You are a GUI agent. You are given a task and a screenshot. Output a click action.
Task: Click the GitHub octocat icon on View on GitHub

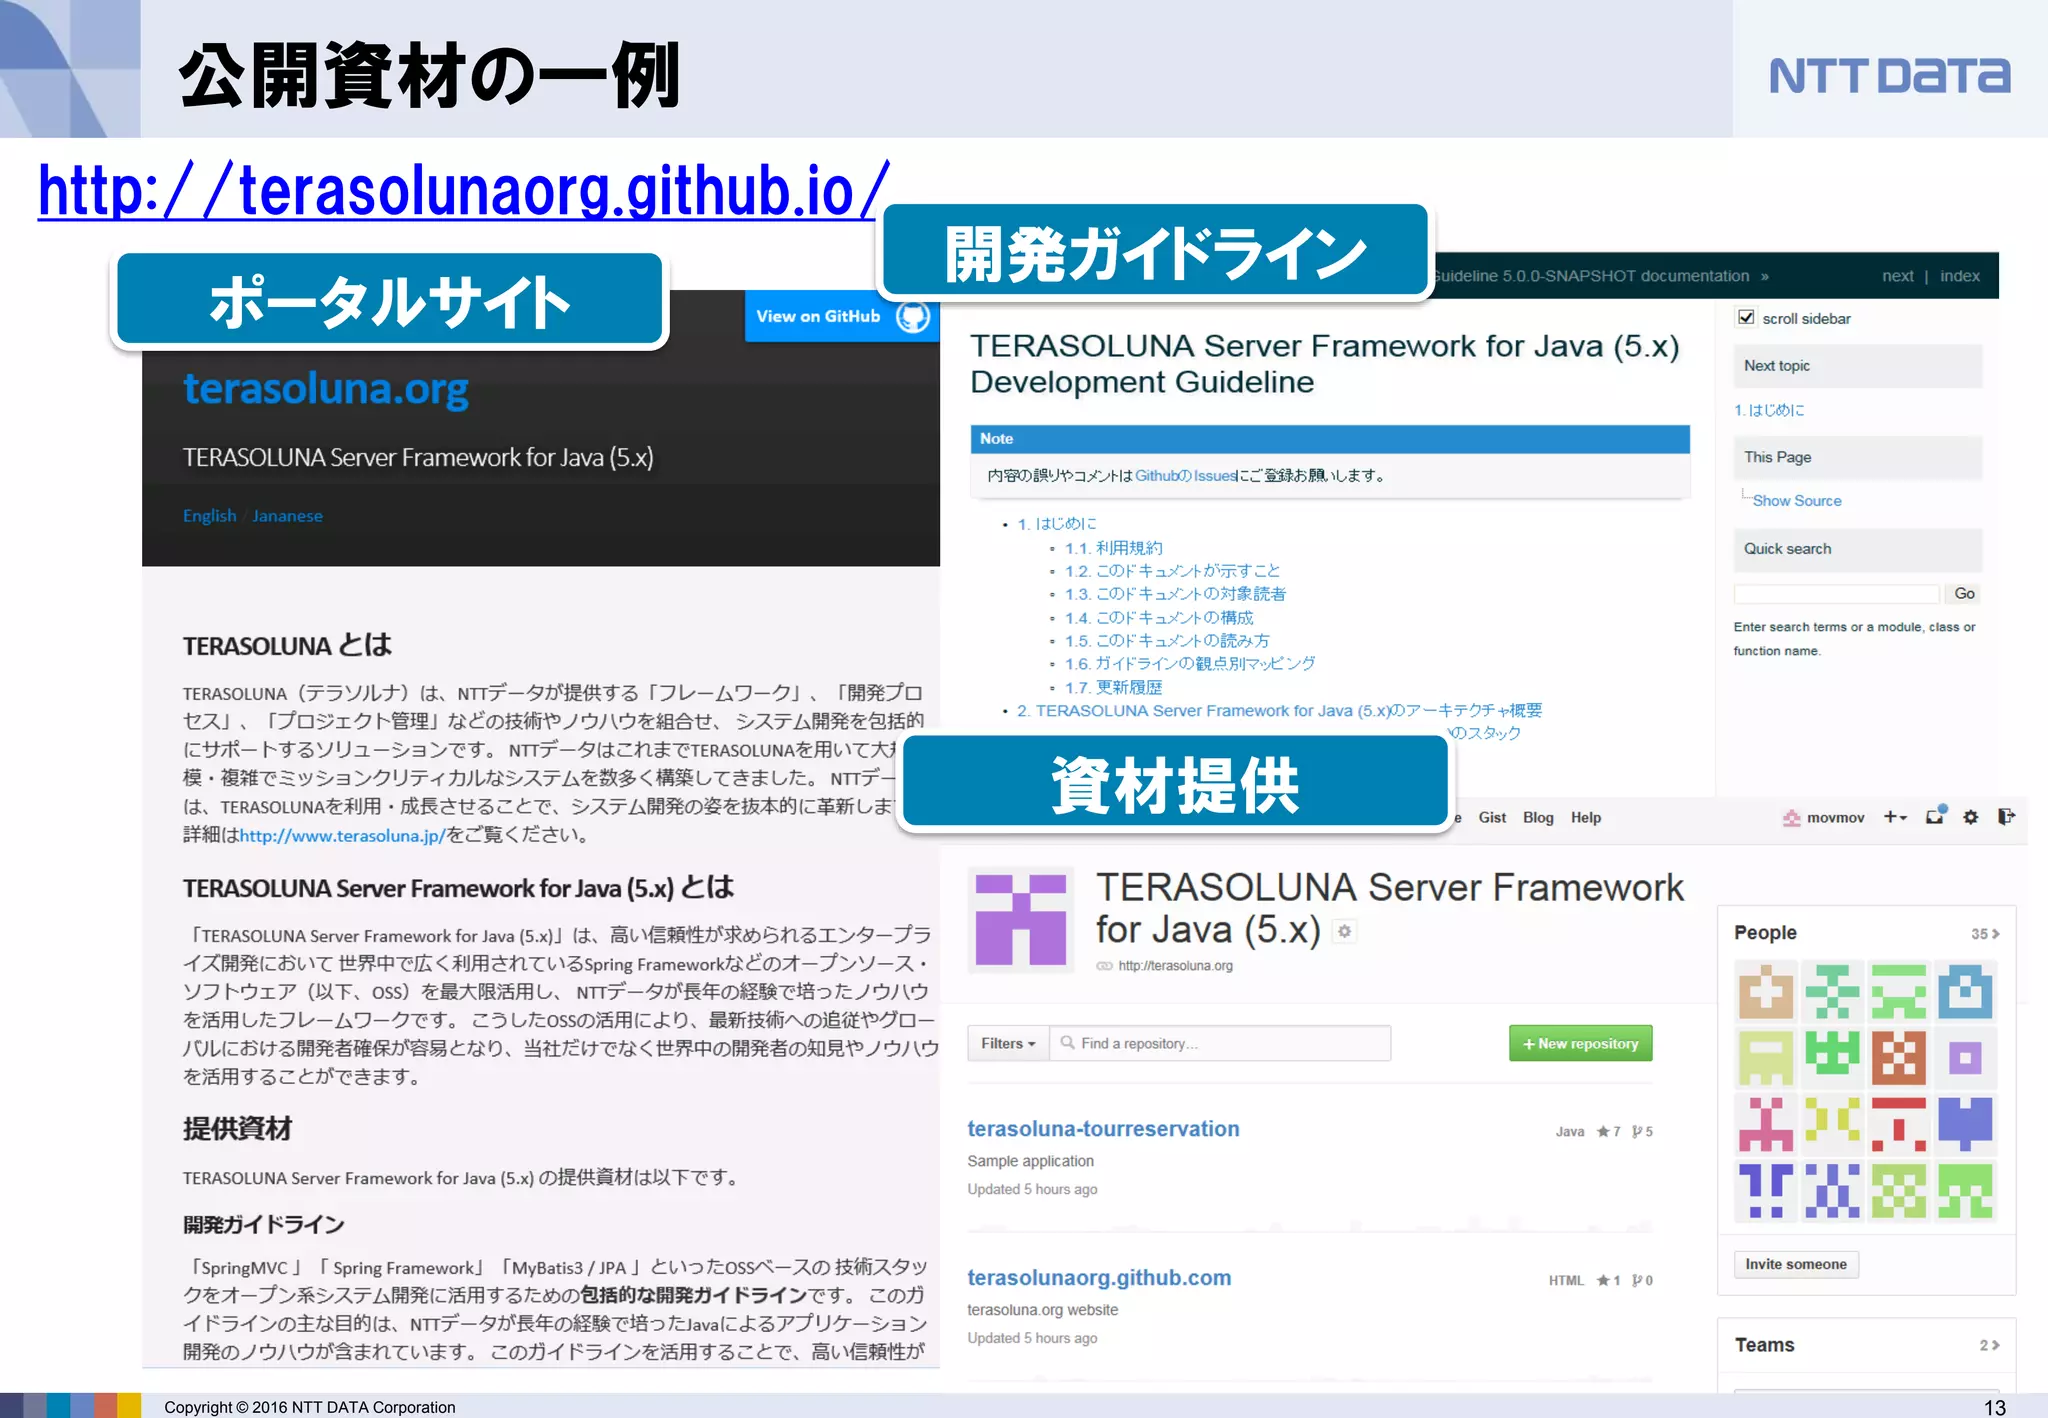pos(912,316)
